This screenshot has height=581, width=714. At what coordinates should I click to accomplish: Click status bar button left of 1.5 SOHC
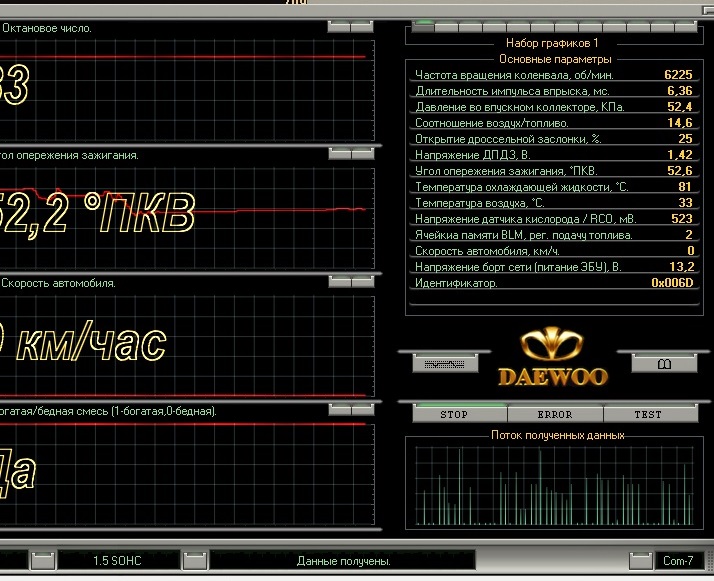(43, 561)
